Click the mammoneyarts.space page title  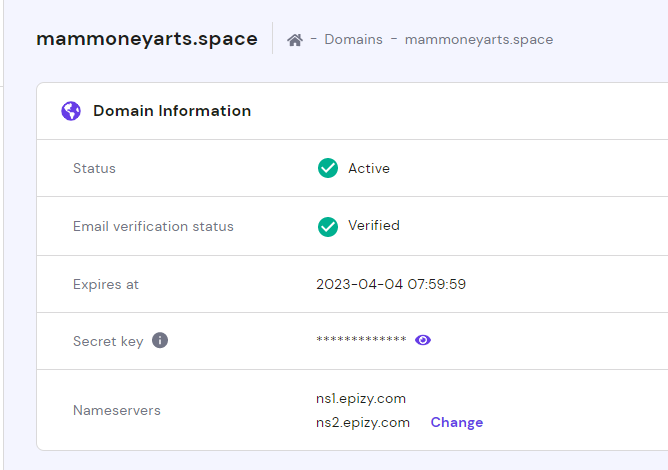pyautogui.click(x=147, y=39)
